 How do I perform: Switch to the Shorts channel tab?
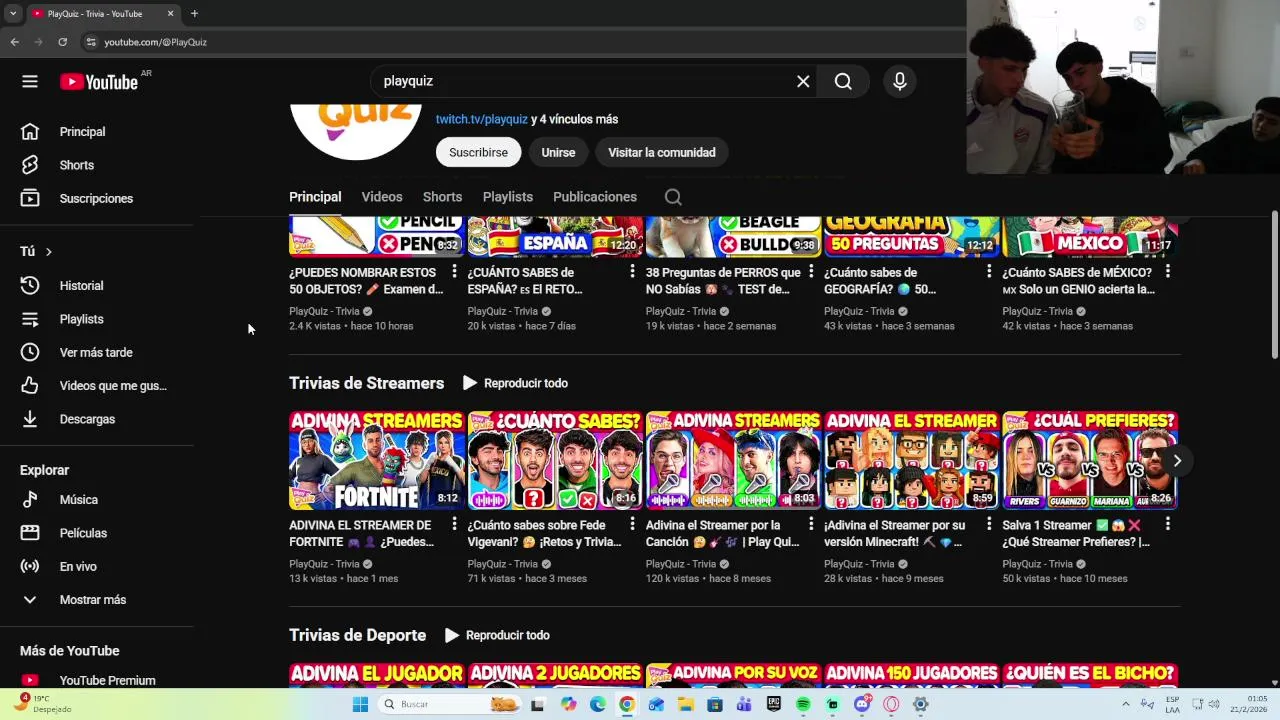(x=442, y=197)
